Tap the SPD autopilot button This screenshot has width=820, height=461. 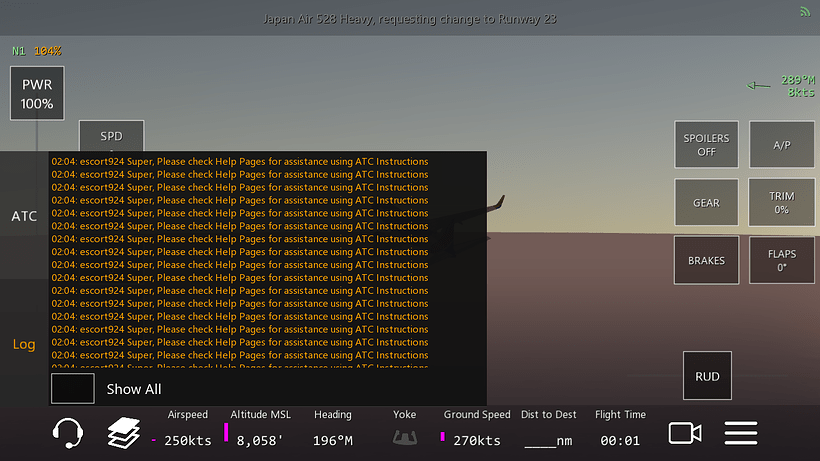coord(111,136)
